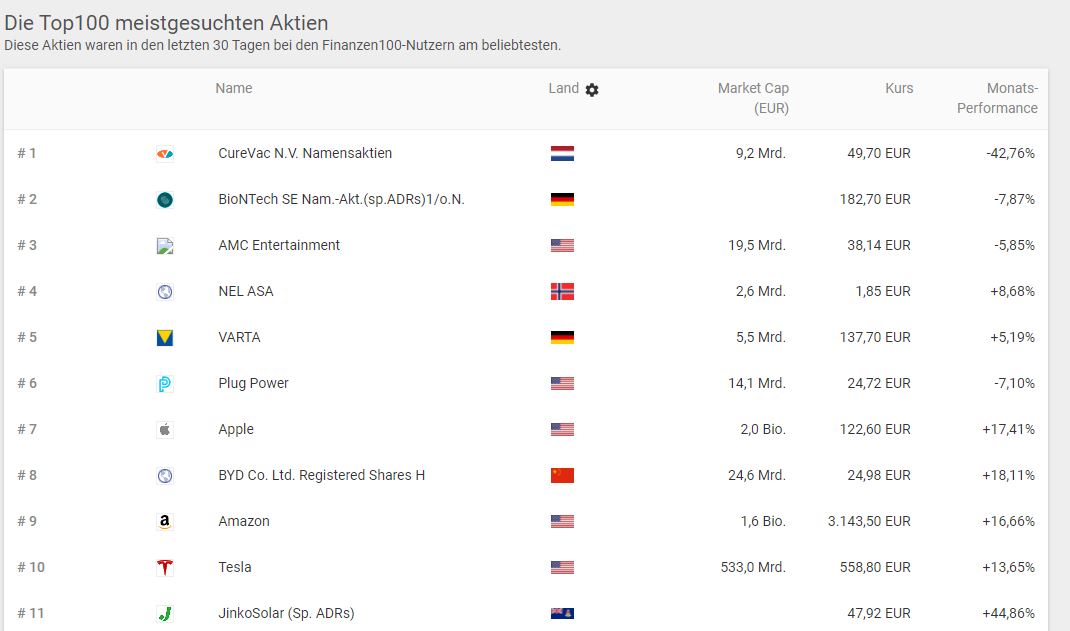Open CureVac N.V. Namensaktien stock page
Screen dimensions: 1070x631
tap(305, 153)
